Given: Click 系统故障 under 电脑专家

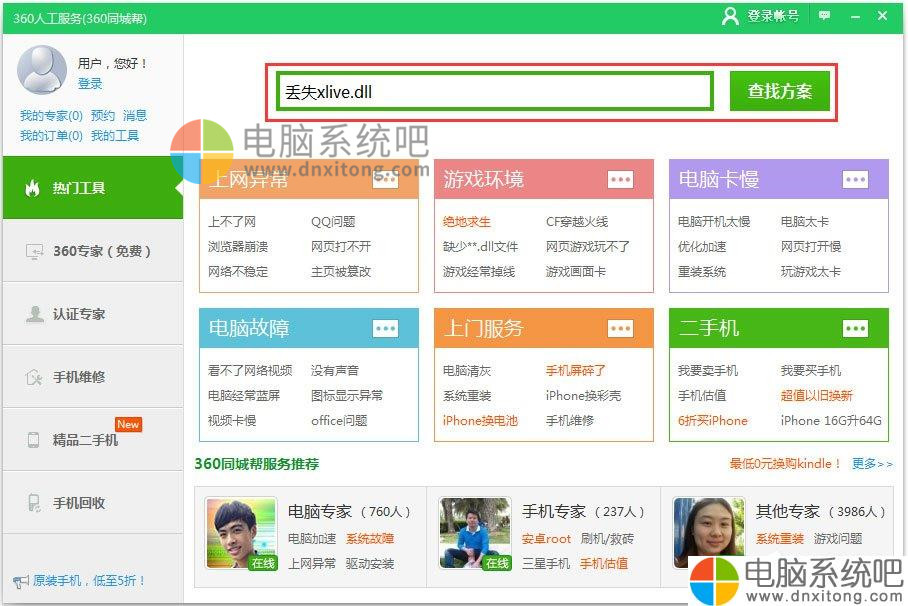Looking at the screenshot, I should pos(370,539).
